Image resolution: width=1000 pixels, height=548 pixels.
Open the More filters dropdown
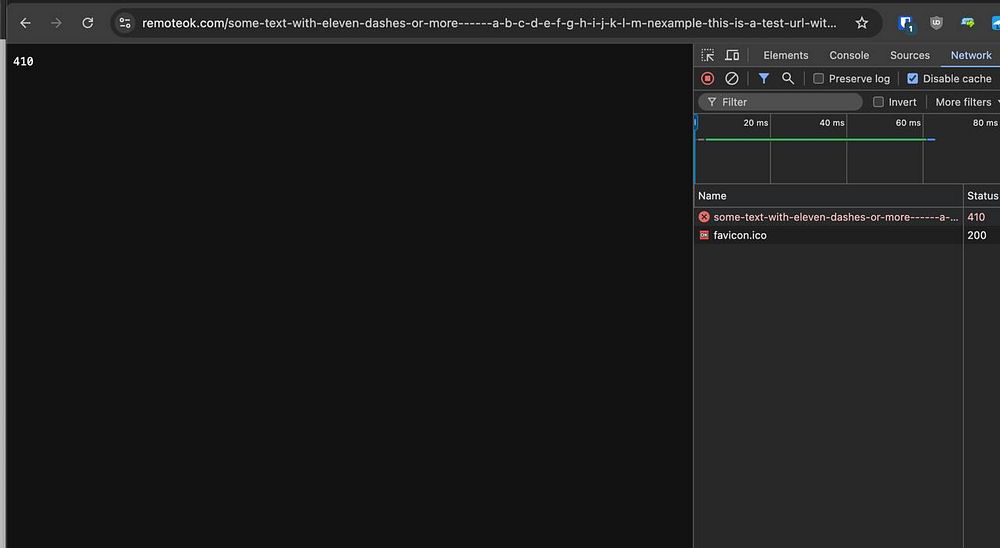pos(966,102)
